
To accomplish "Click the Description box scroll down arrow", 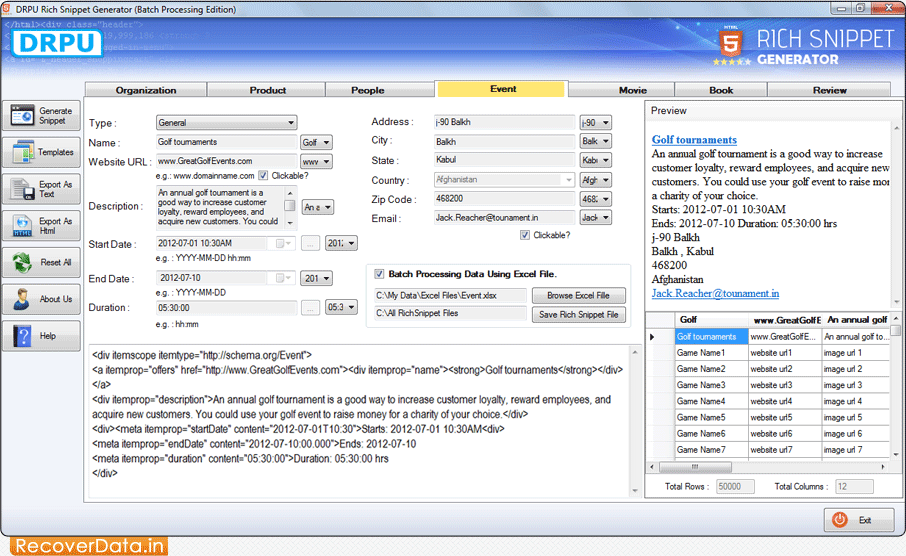I will pos(291,223).
